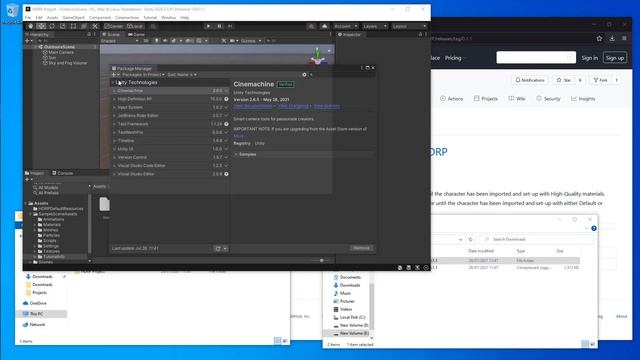Open the Window menu
This screenshot has height=360, width=640.
(x=169, y=18)
